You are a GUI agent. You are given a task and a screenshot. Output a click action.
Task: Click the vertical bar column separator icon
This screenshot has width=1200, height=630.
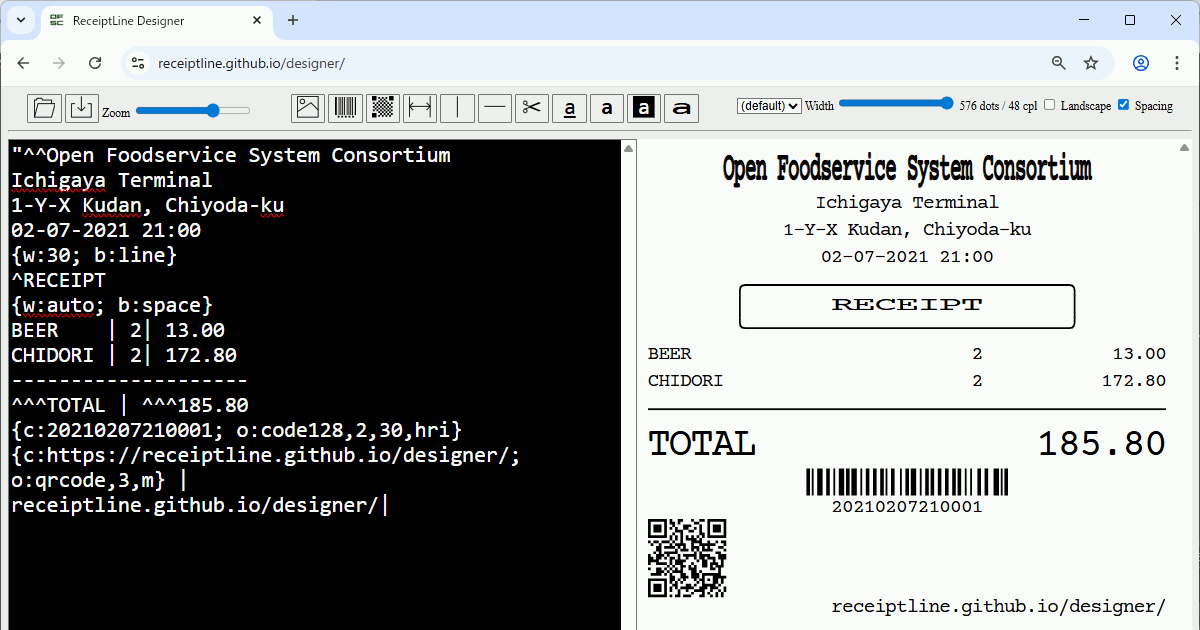pos(457,108)
